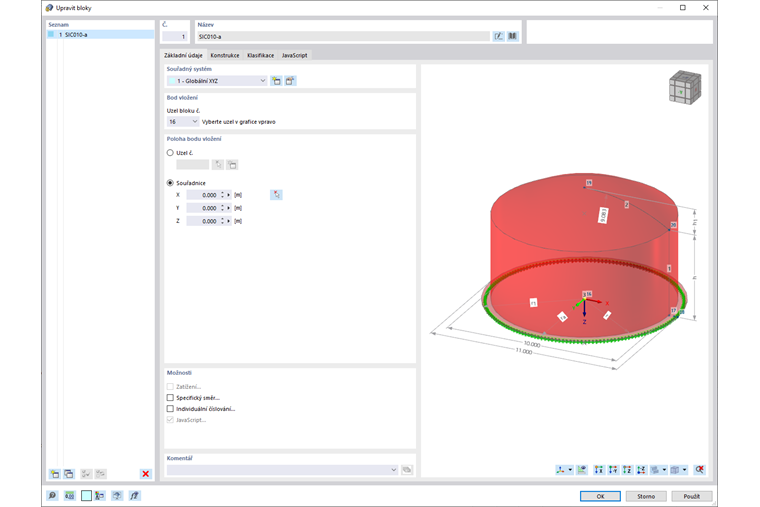
Task: Select the Uzel č. radio button
Action: coord(170,153)
